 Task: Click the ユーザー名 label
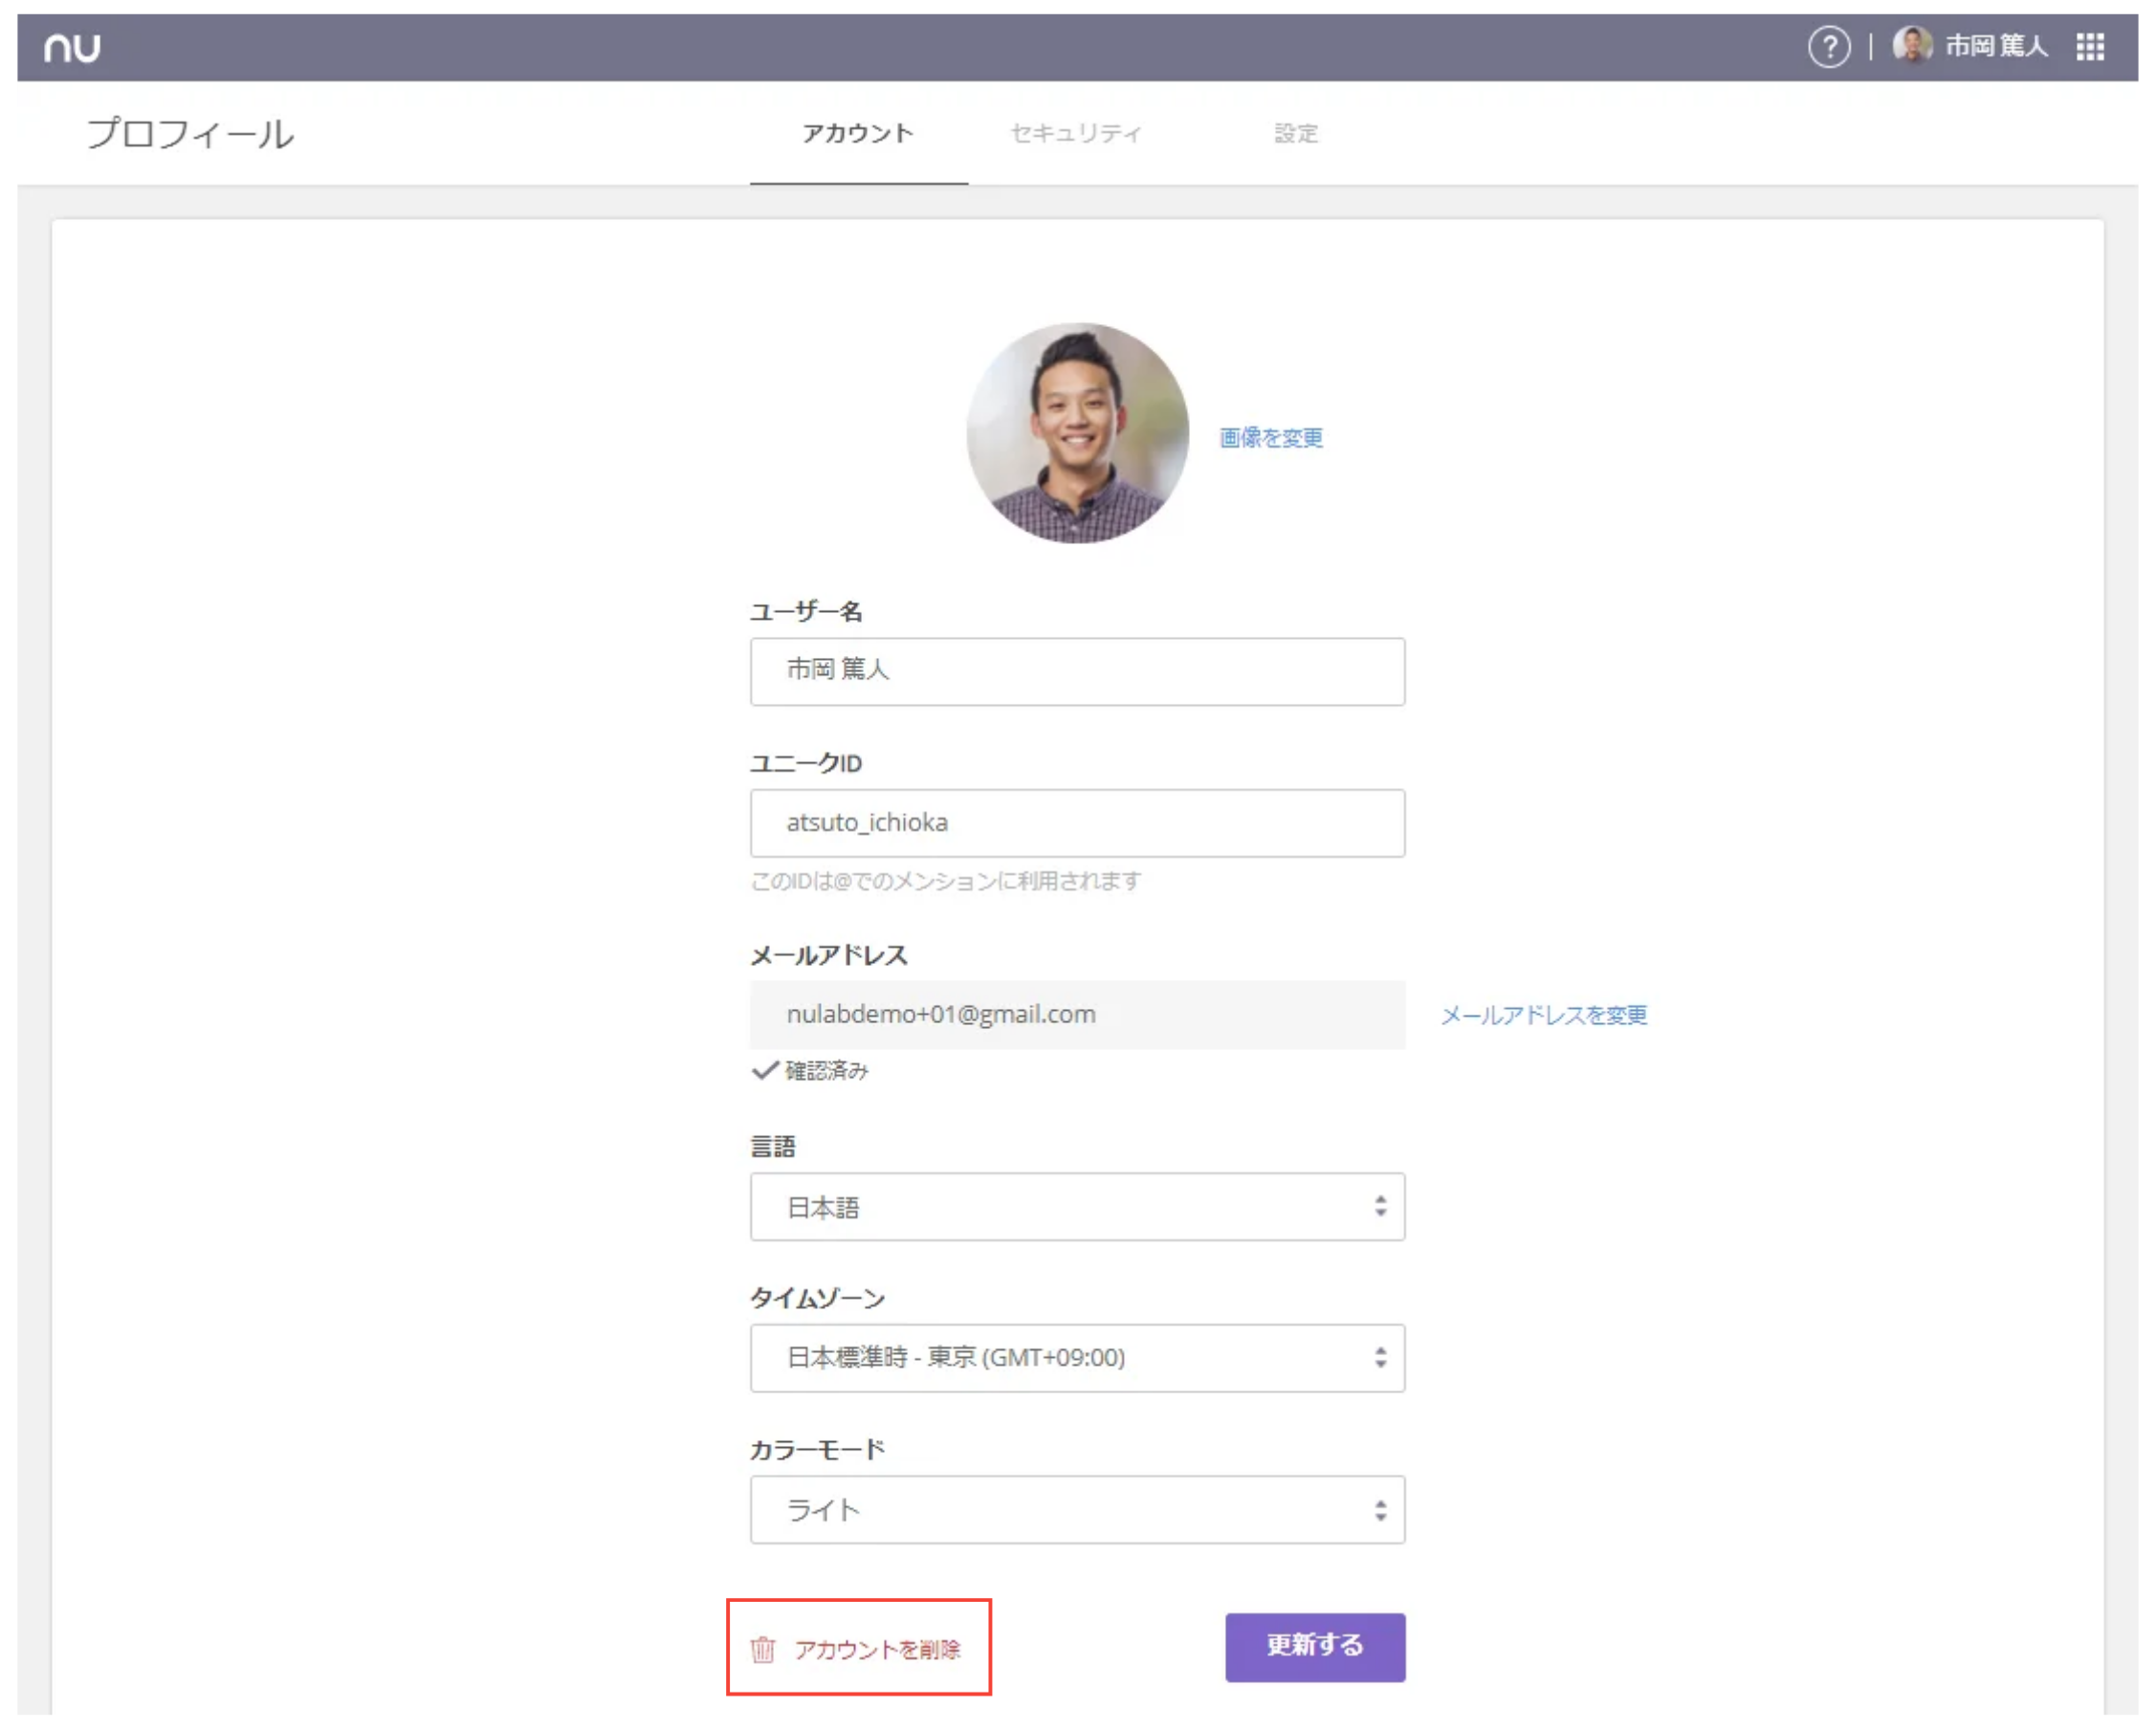[x=806, y=611]
